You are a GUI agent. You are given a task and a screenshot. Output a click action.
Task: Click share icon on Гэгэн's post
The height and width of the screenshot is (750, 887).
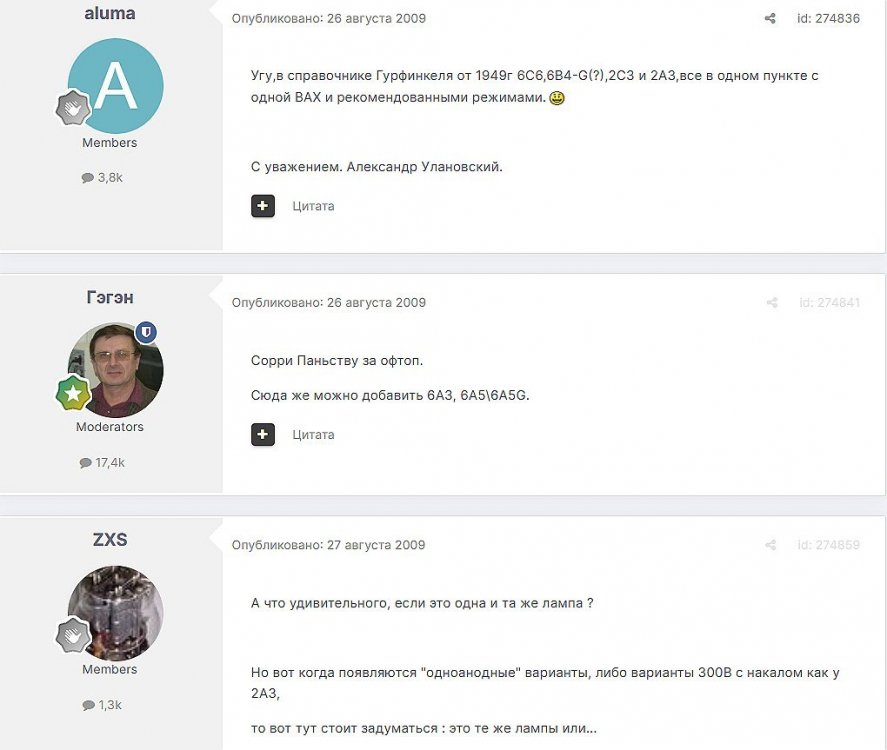pos(770,302)
